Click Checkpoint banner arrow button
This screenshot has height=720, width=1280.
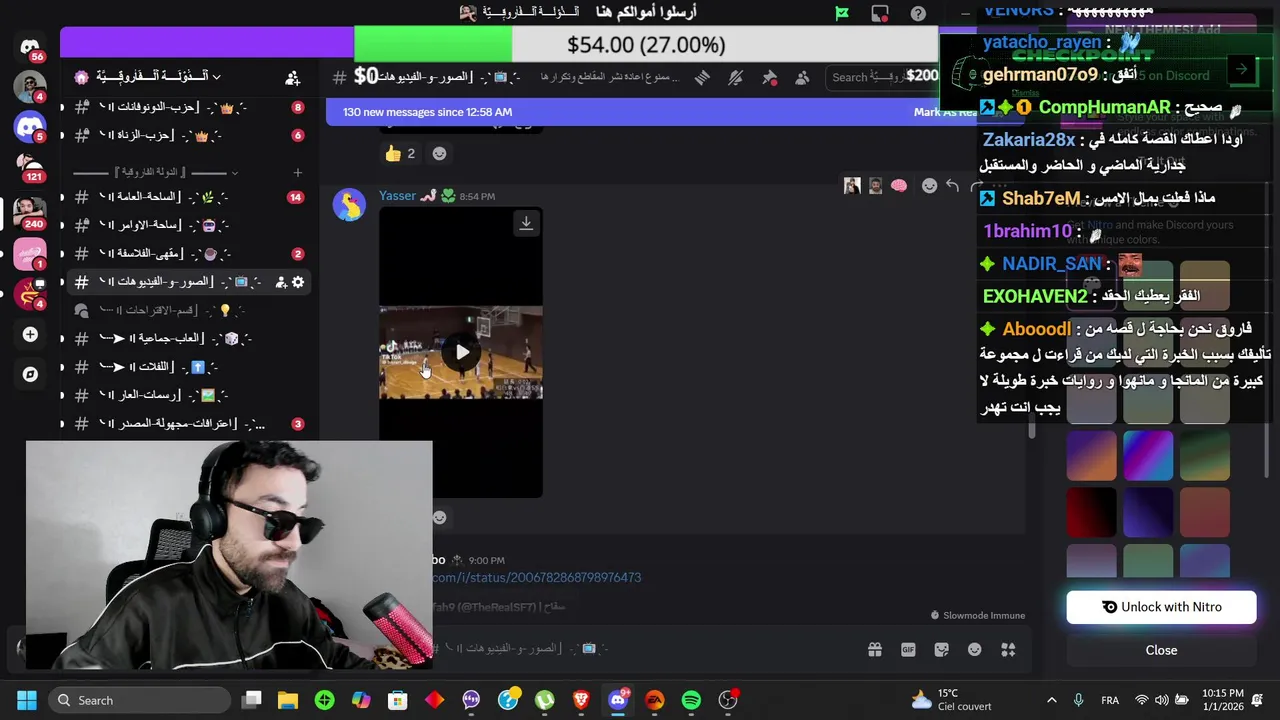[x=1241, y=69]
